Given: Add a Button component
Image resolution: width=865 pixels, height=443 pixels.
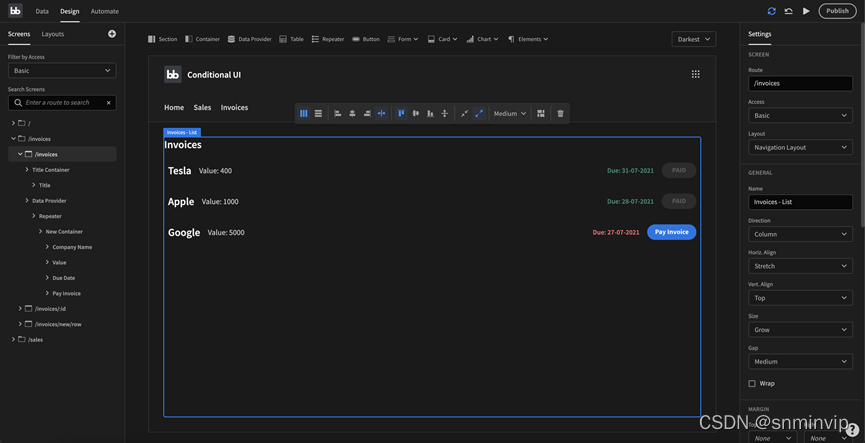Looking at the screenshot, I should pyautogui.click(x=366, y=39).
